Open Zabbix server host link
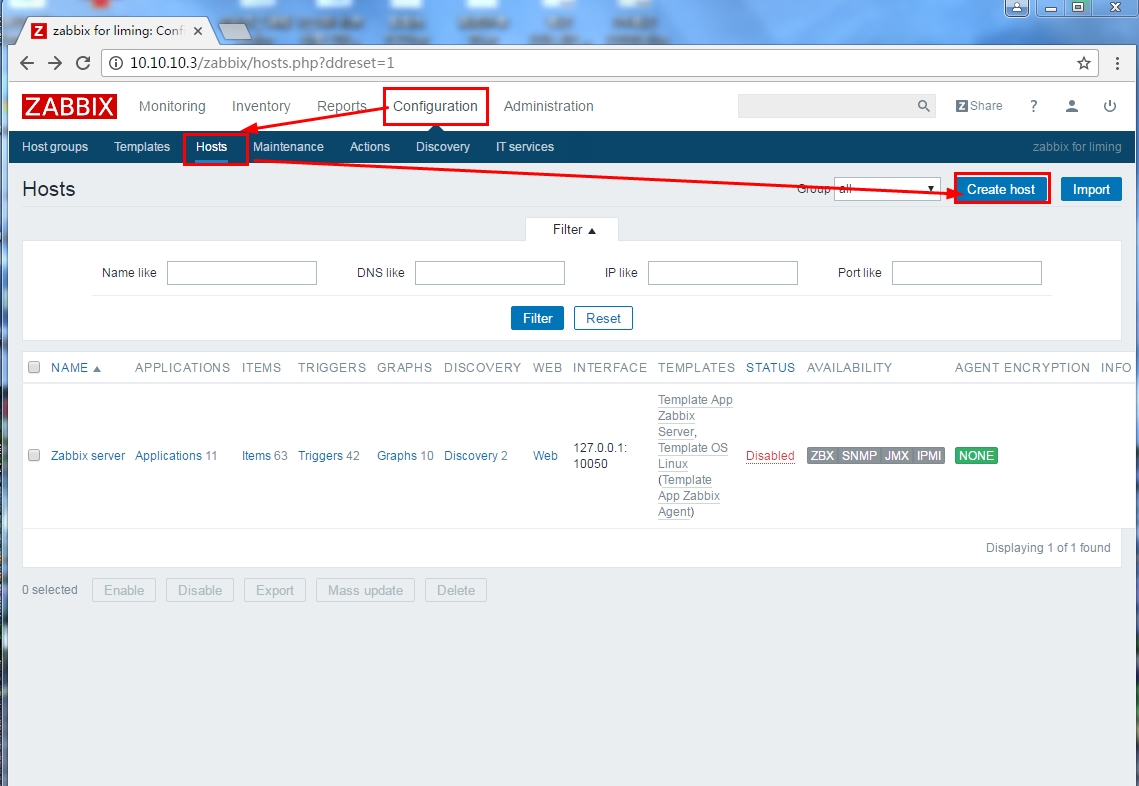 coord(88,455)
